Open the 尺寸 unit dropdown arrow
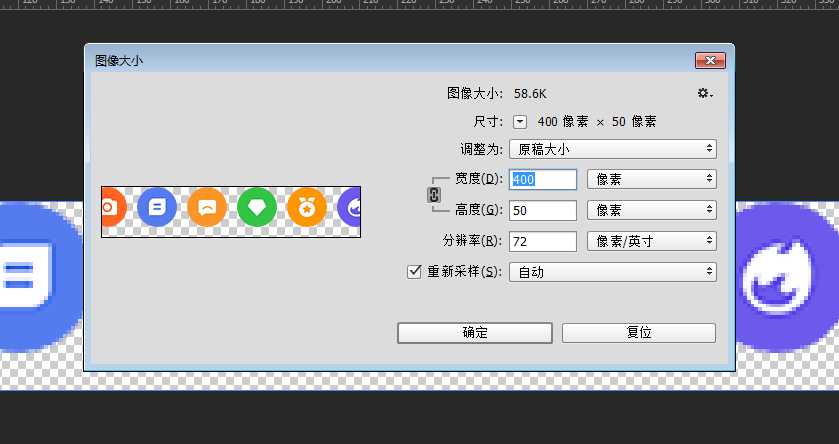The image size is (839, 444). click(x=520, y=121)
